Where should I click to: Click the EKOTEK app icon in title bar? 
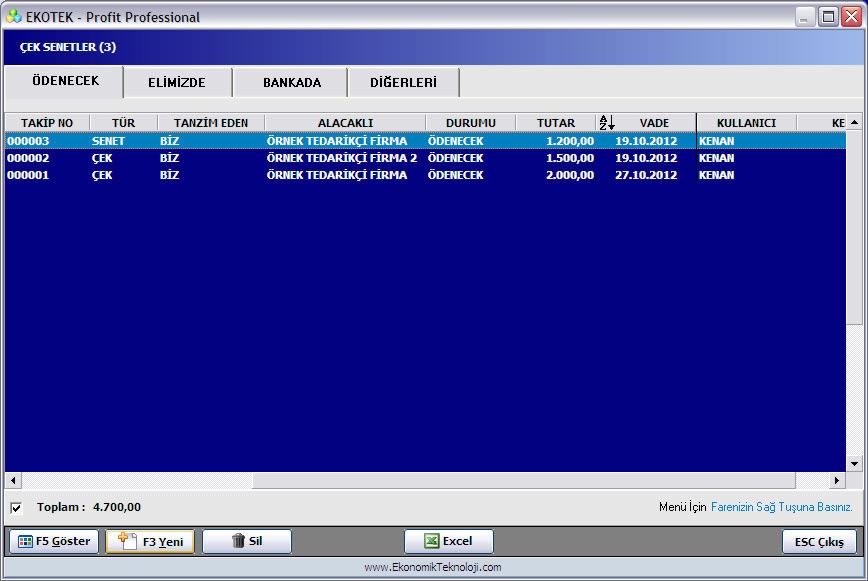[x=14, y=17]
